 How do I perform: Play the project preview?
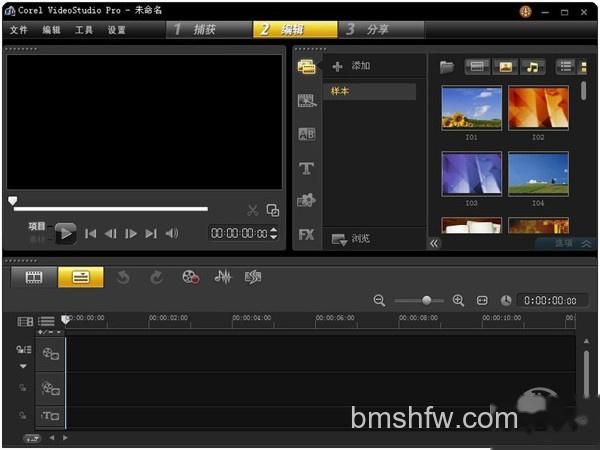[x=65, y=233]
